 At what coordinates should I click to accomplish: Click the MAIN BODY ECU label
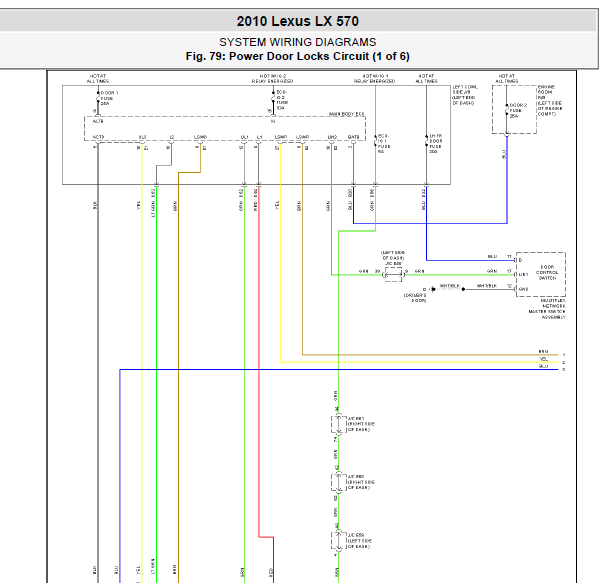(347, 114)
